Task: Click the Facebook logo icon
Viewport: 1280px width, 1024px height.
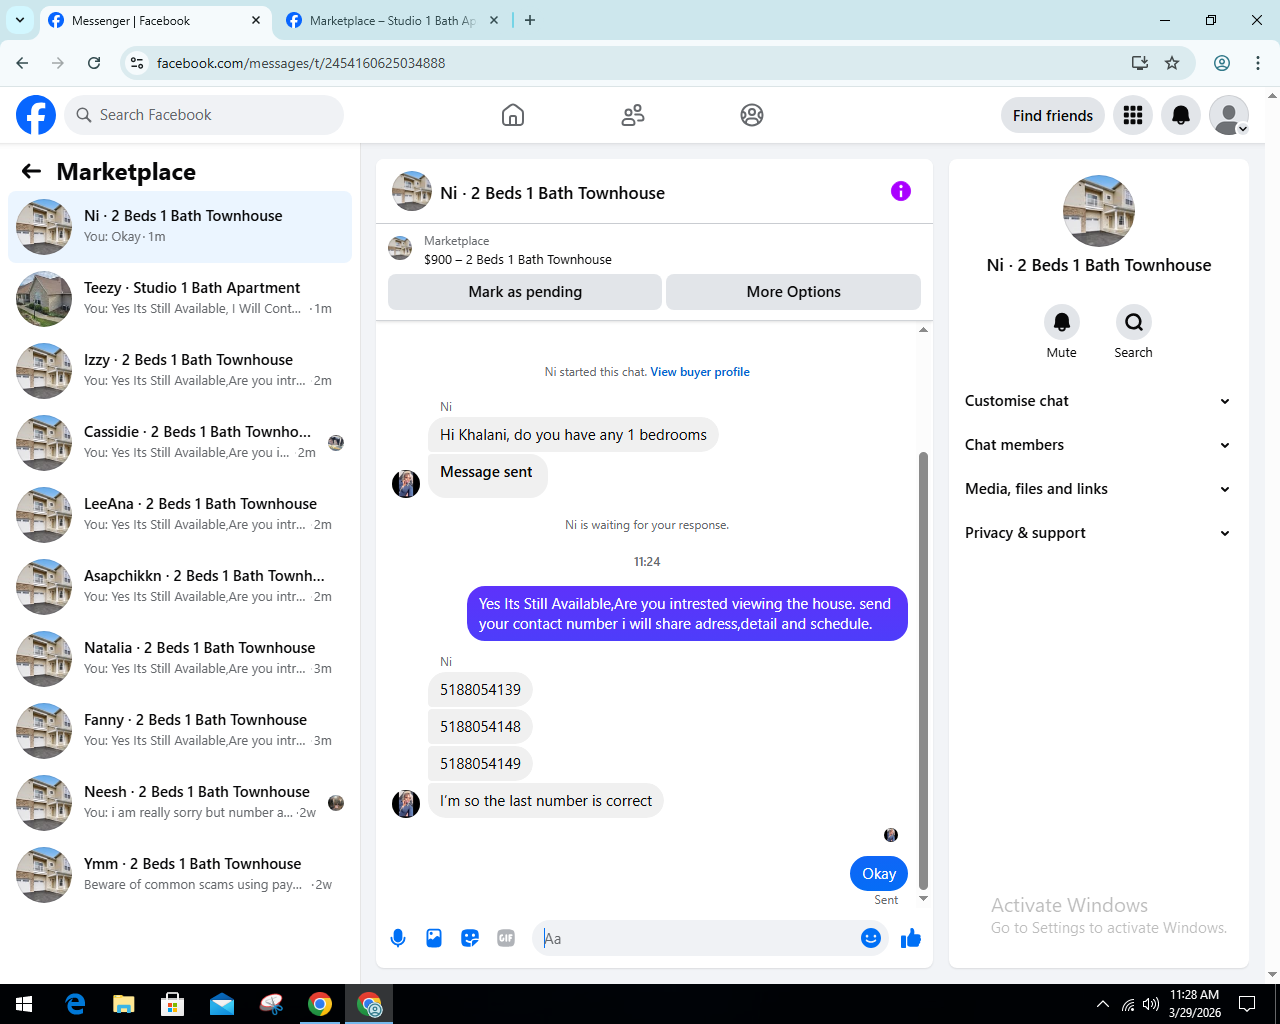Action: coord(36,115)
